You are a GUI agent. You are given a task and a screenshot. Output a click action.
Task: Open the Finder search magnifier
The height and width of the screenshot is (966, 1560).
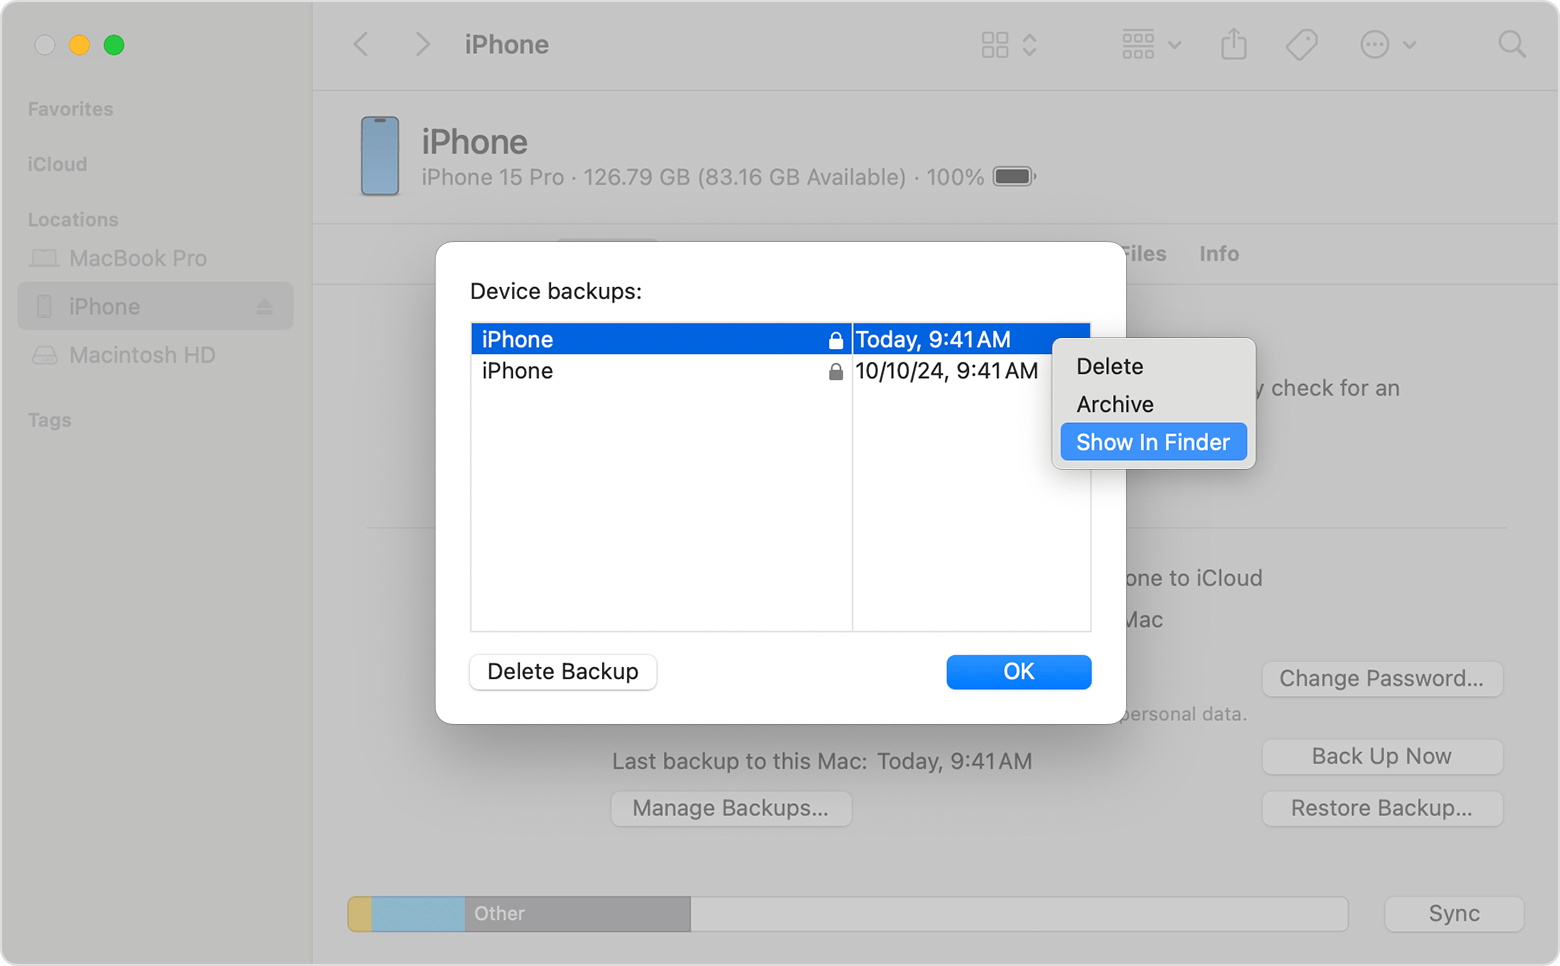pos(1512,44)
